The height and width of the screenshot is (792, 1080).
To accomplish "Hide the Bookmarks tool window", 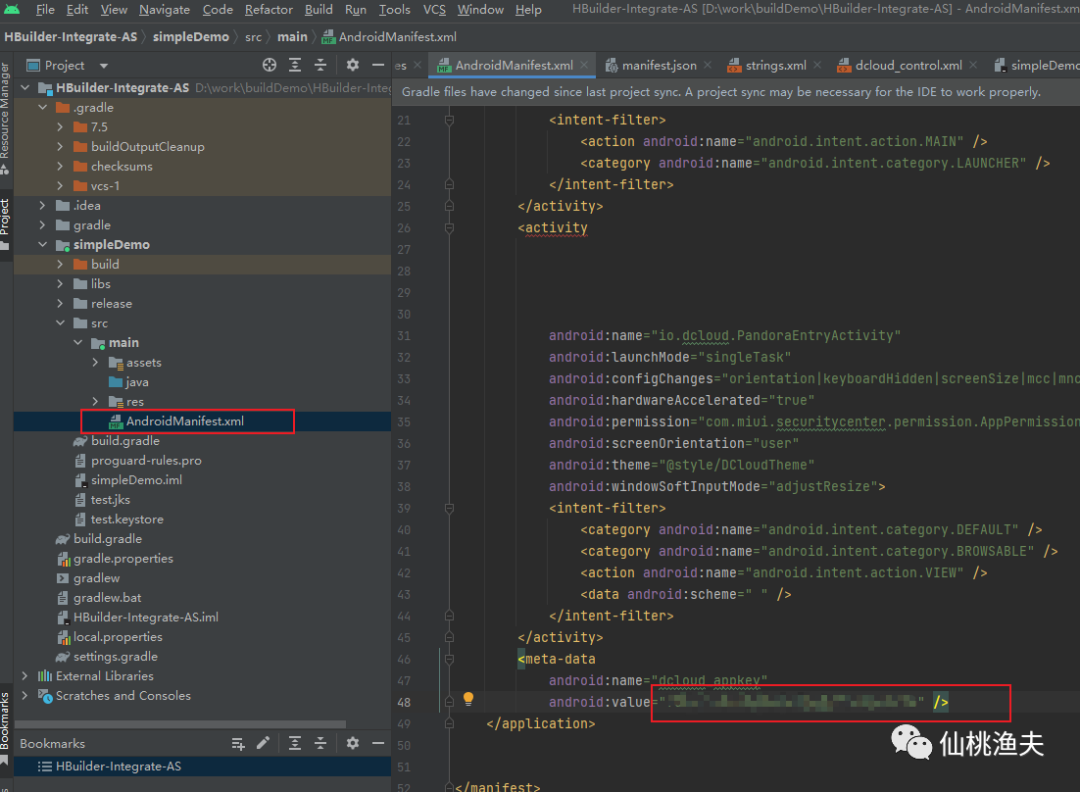I will pyautogui.click(x=378, y=742).
